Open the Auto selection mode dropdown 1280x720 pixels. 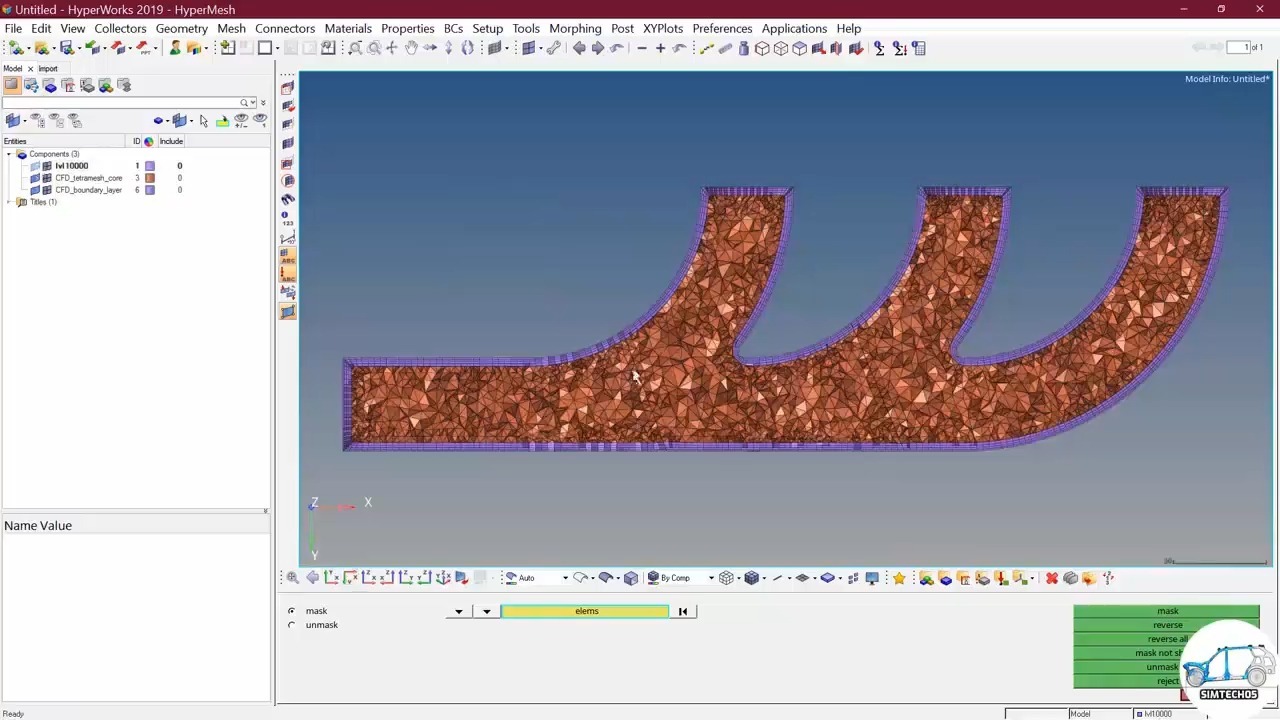(x=565, y=578)
